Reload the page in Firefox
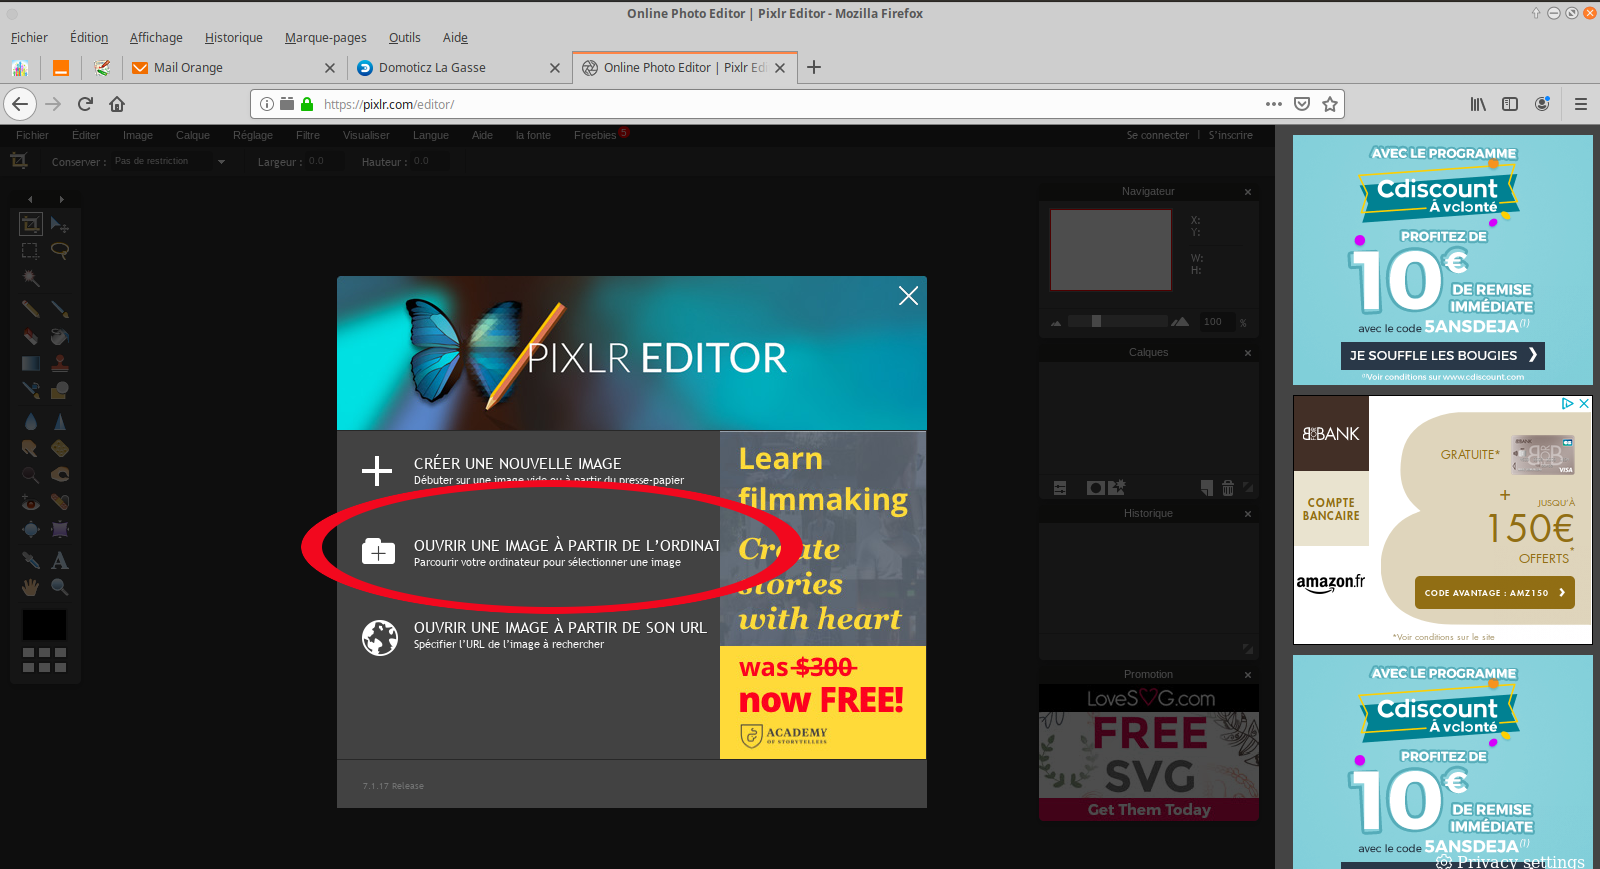The image size is (1600, 869). (85, 104)
